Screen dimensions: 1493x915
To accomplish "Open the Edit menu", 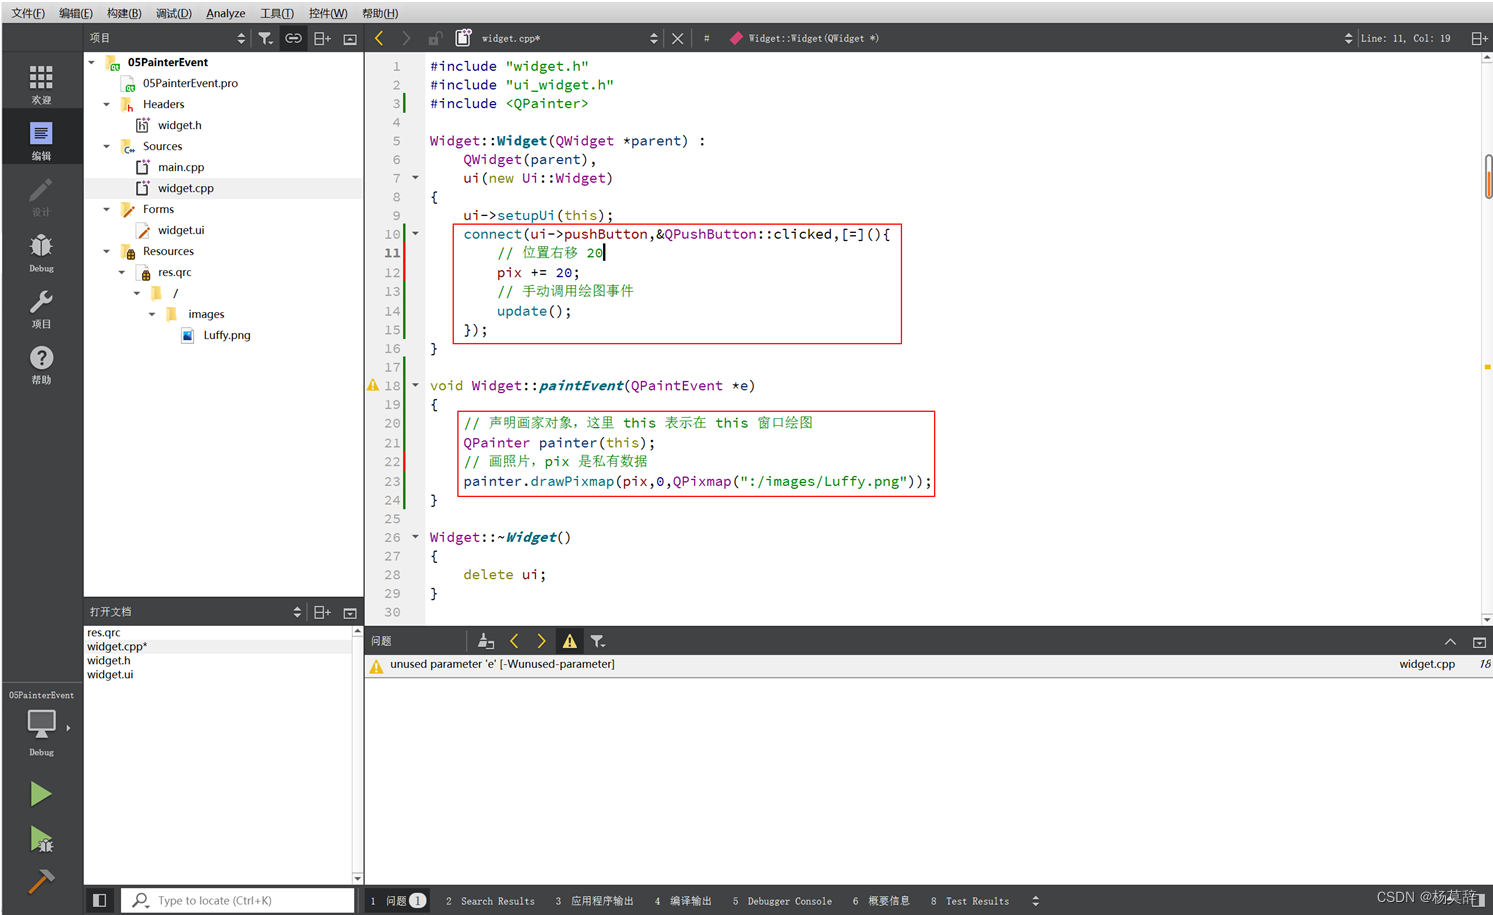I will click(x=75, y=13).
